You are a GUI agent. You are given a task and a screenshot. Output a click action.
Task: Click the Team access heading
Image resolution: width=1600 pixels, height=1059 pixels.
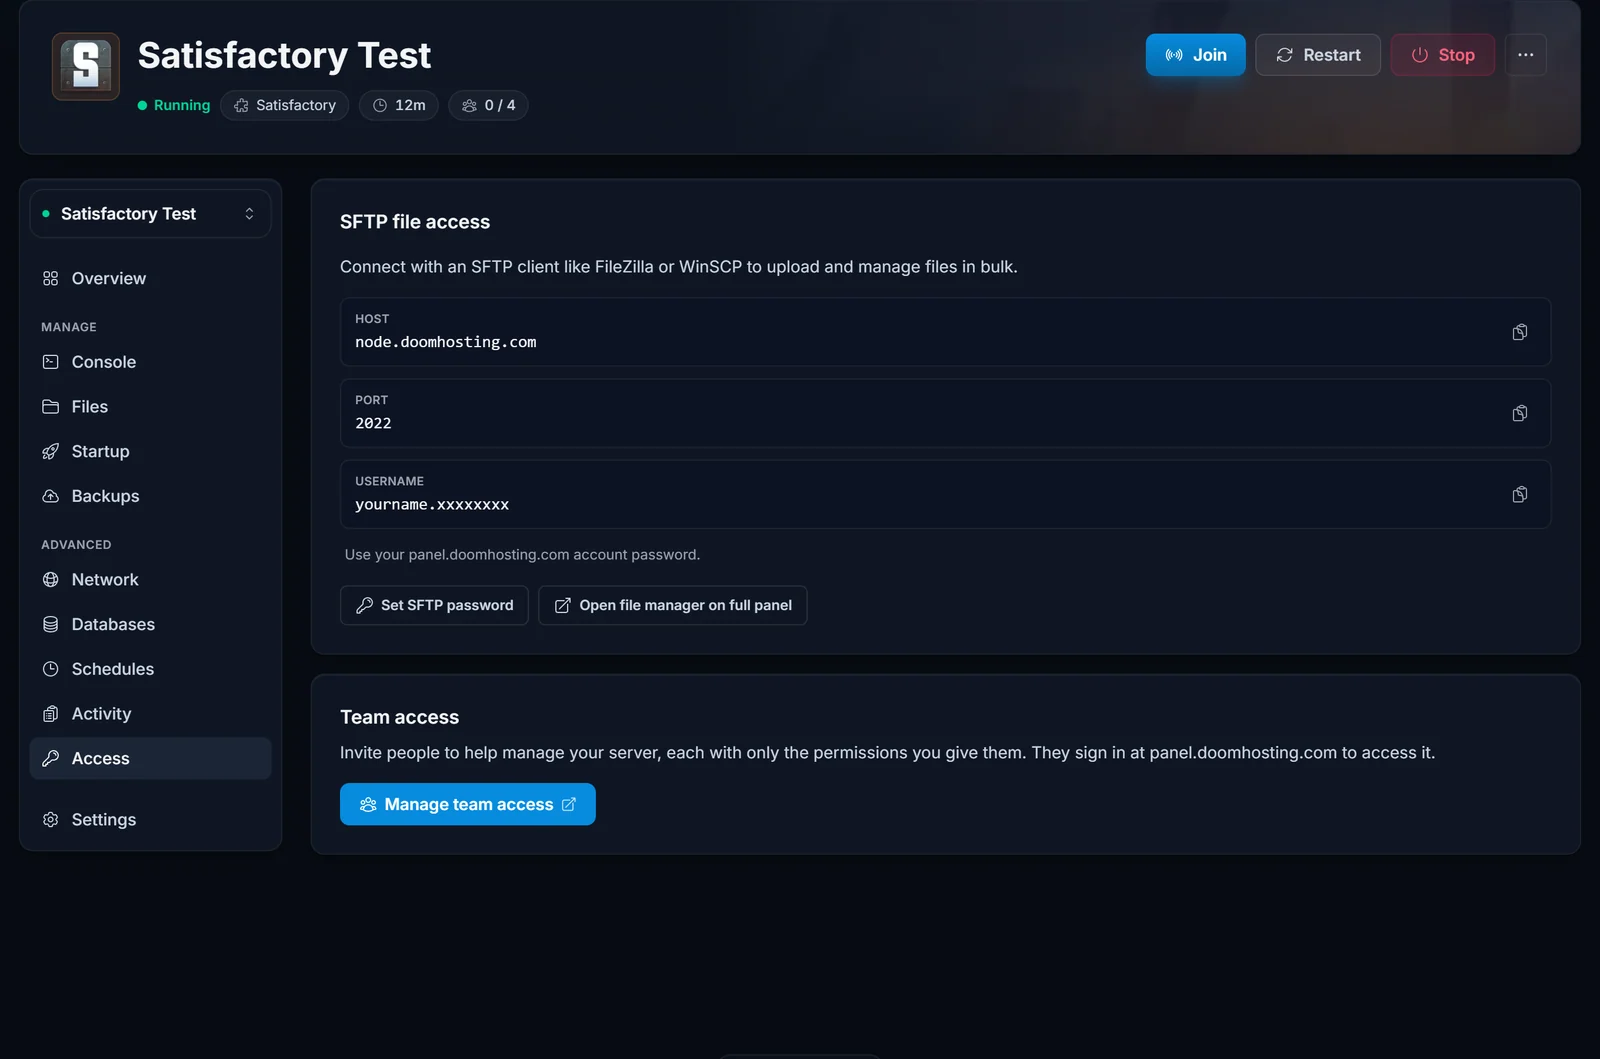pos(399,717)
